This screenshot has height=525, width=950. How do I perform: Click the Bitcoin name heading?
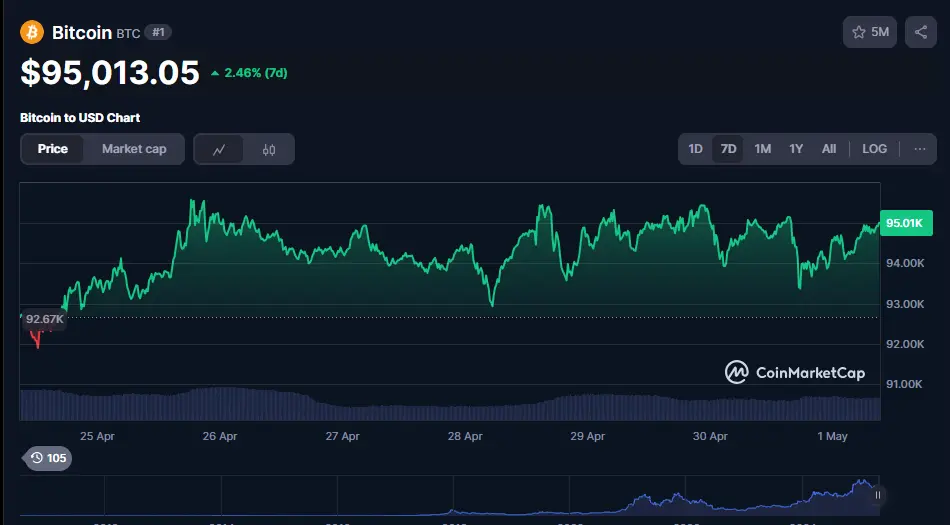pos(82,32)
